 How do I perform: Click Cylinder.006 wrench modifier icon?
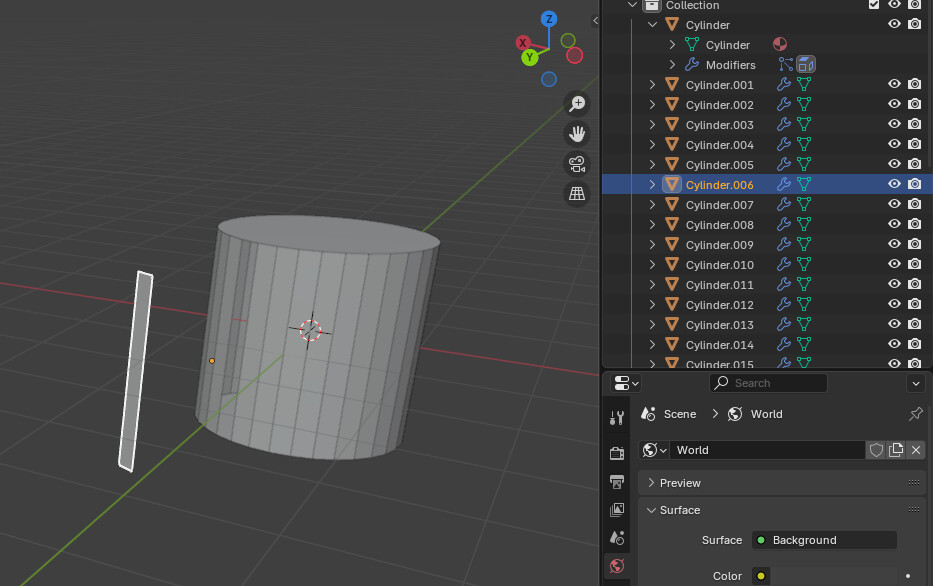coord(784,184)
